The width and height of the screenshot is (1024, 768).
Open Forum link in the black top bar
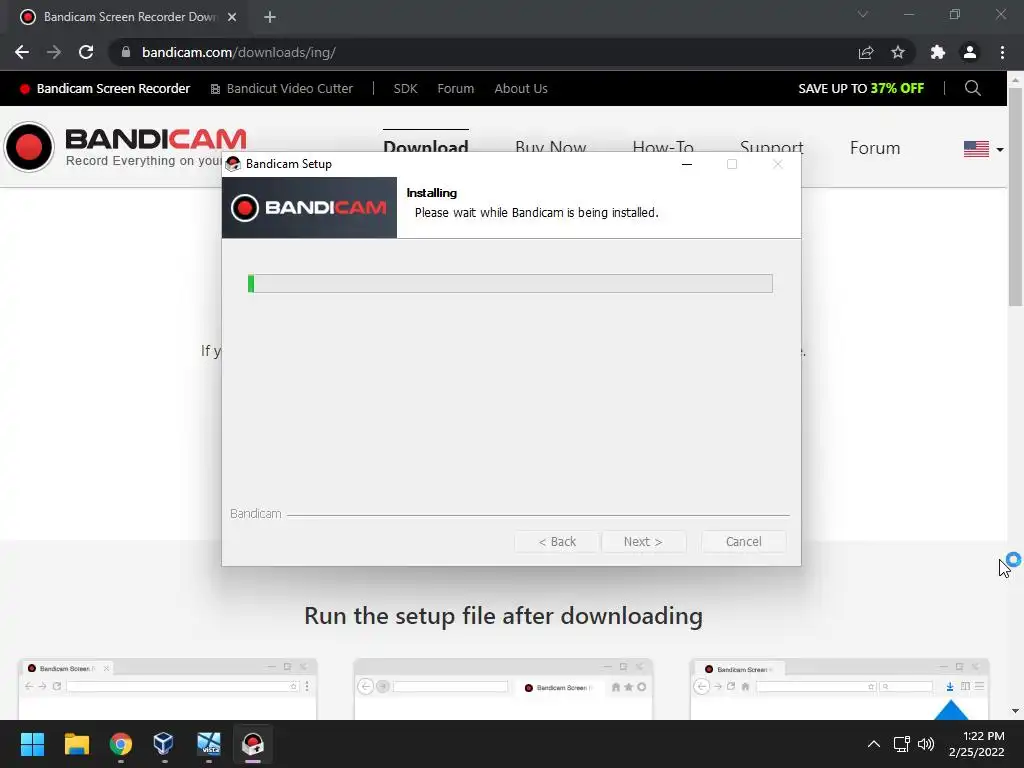click(456, 88)
